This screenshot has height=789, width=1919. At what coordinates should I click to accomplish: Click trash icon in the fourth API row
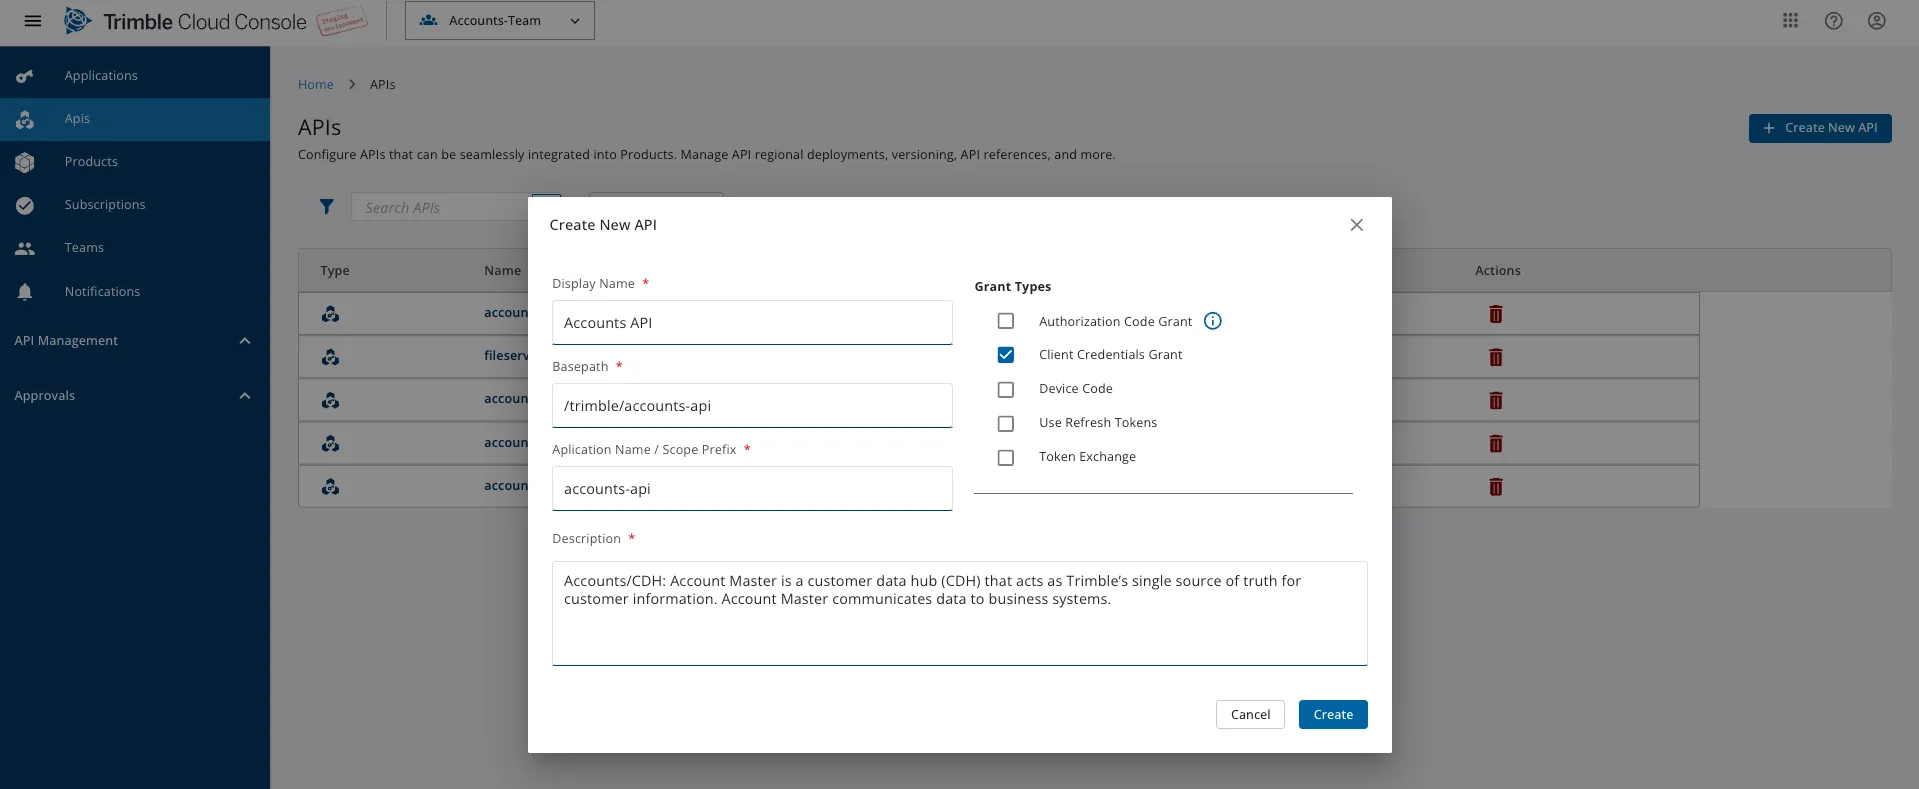1495,443
